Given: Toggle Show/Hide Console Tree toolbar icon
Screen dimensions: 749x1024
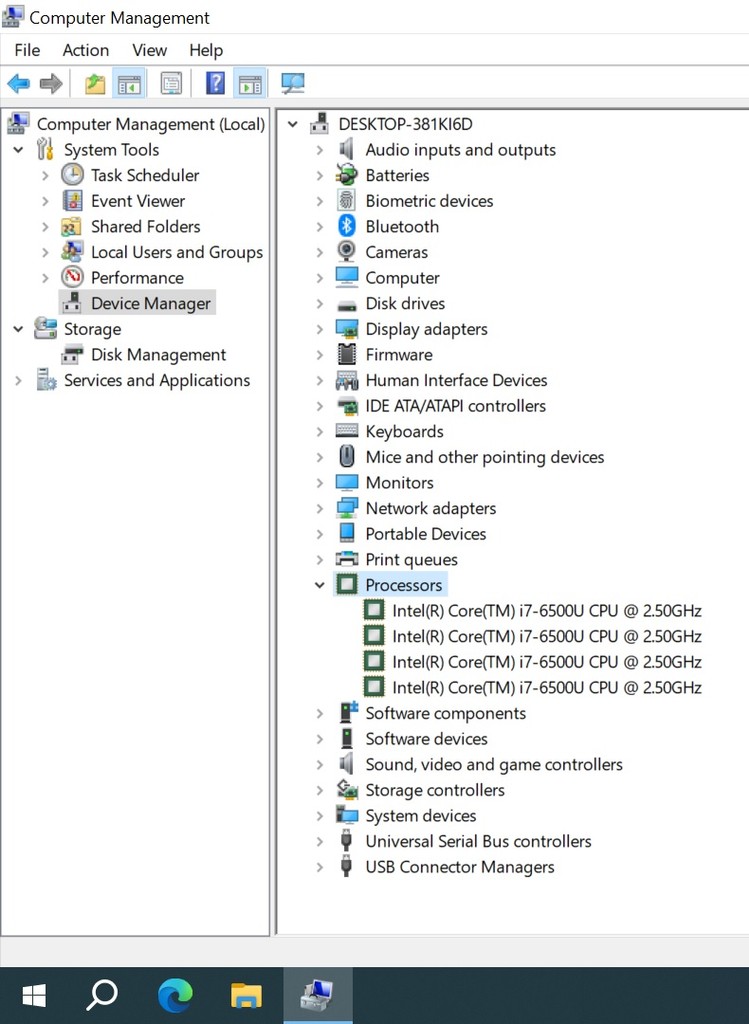Looking at the screenshot, I should 129,83.
